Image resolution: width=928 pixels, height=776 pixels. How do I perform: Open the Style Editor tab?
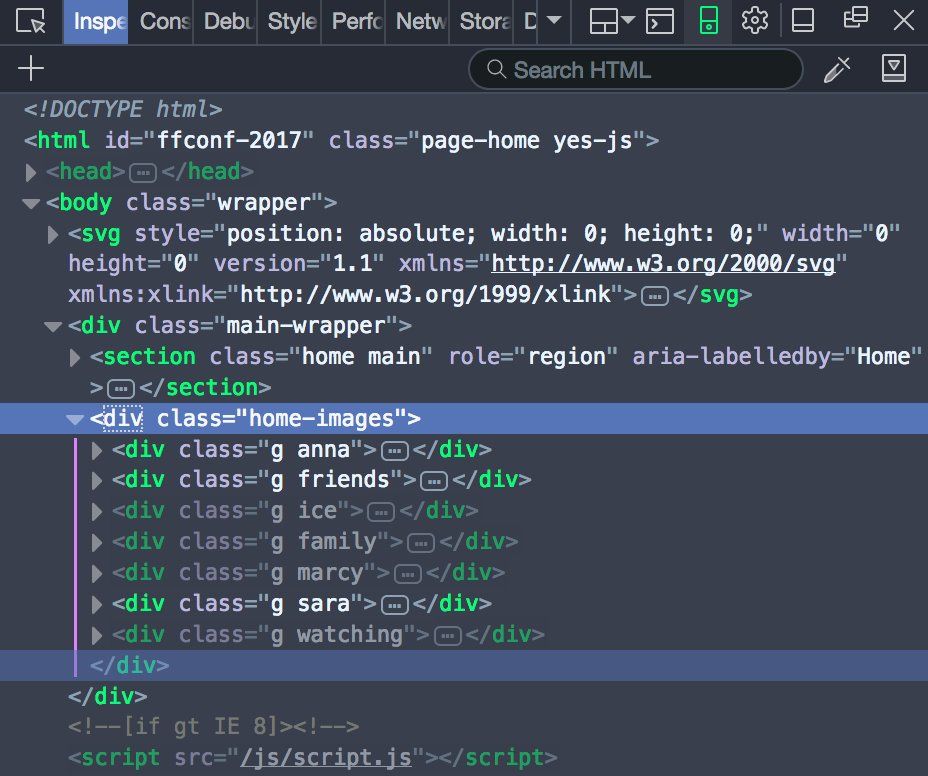289,22
